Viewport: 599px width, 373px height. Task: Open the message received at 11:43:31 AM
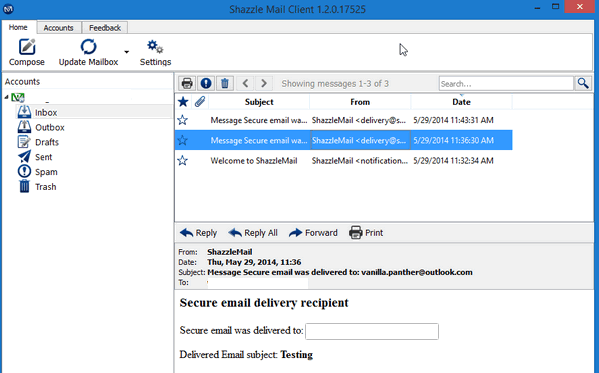[344, 120]
